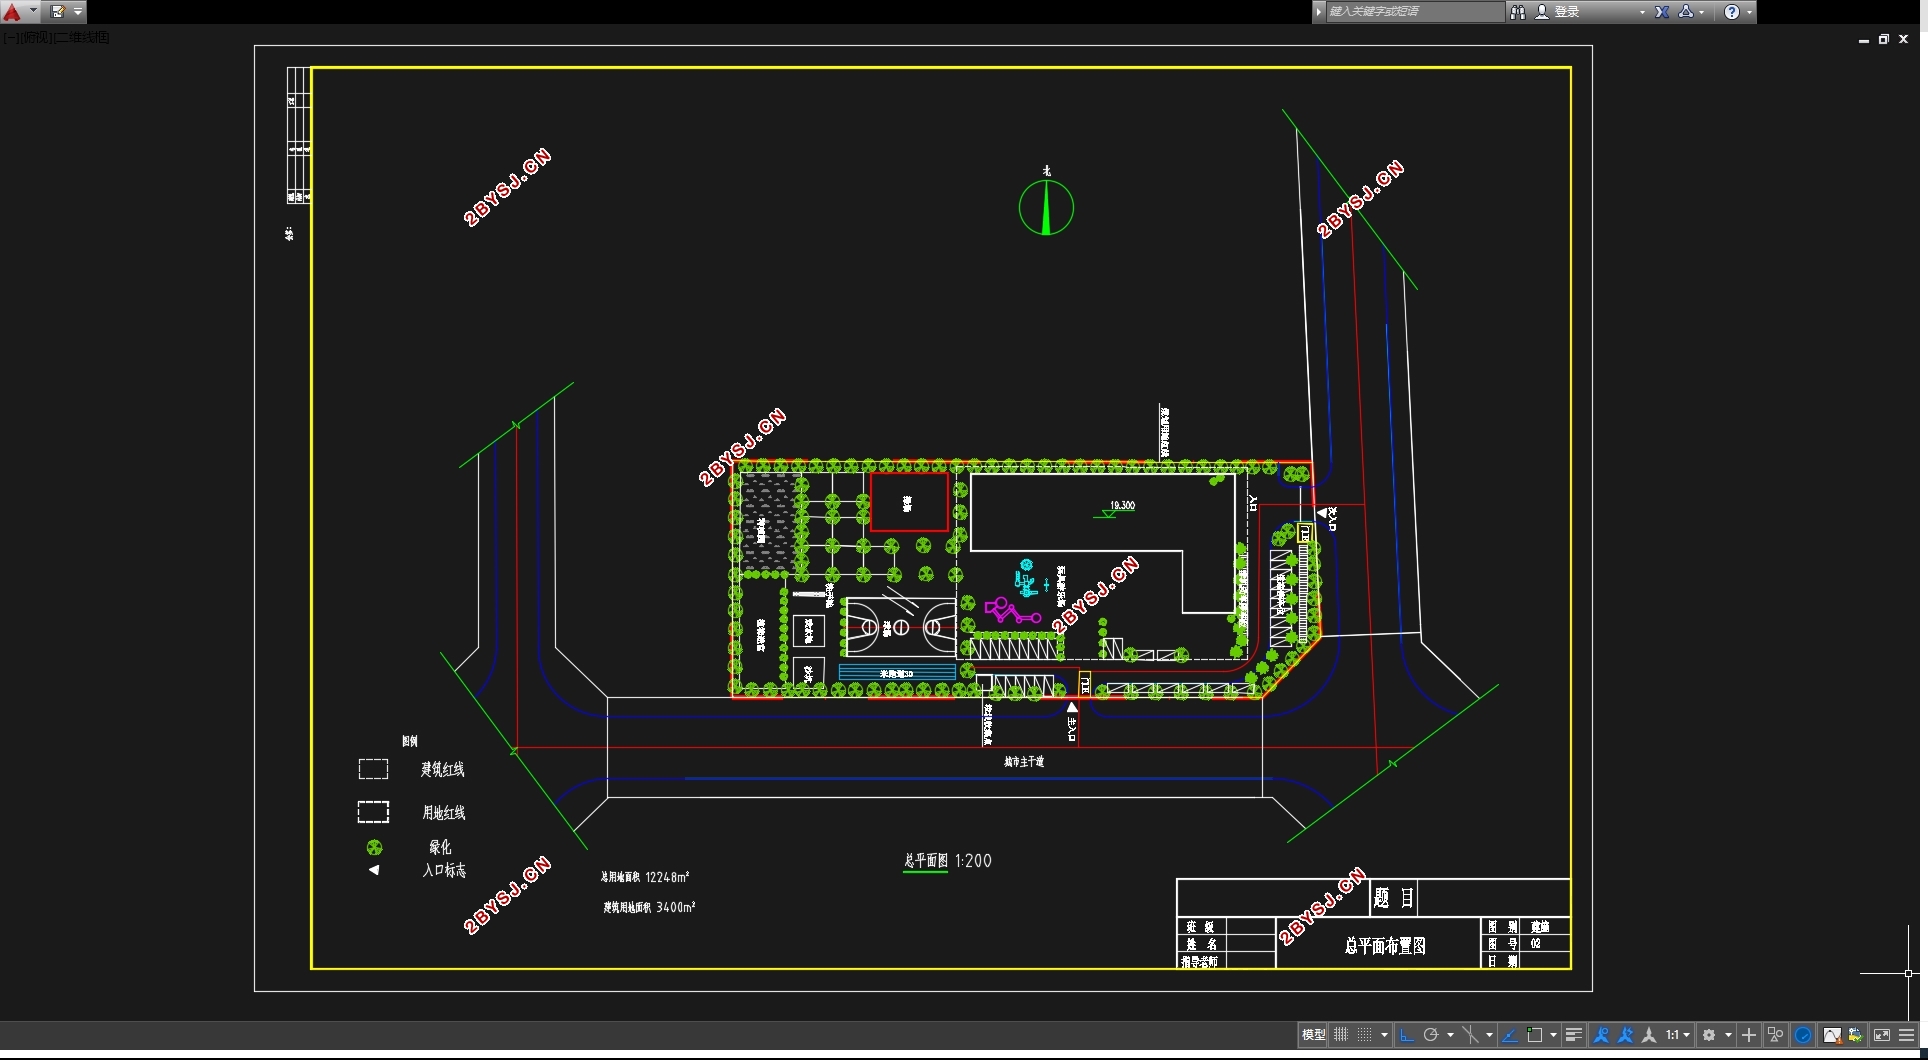Expand the help dropdown arrow

1749,12
